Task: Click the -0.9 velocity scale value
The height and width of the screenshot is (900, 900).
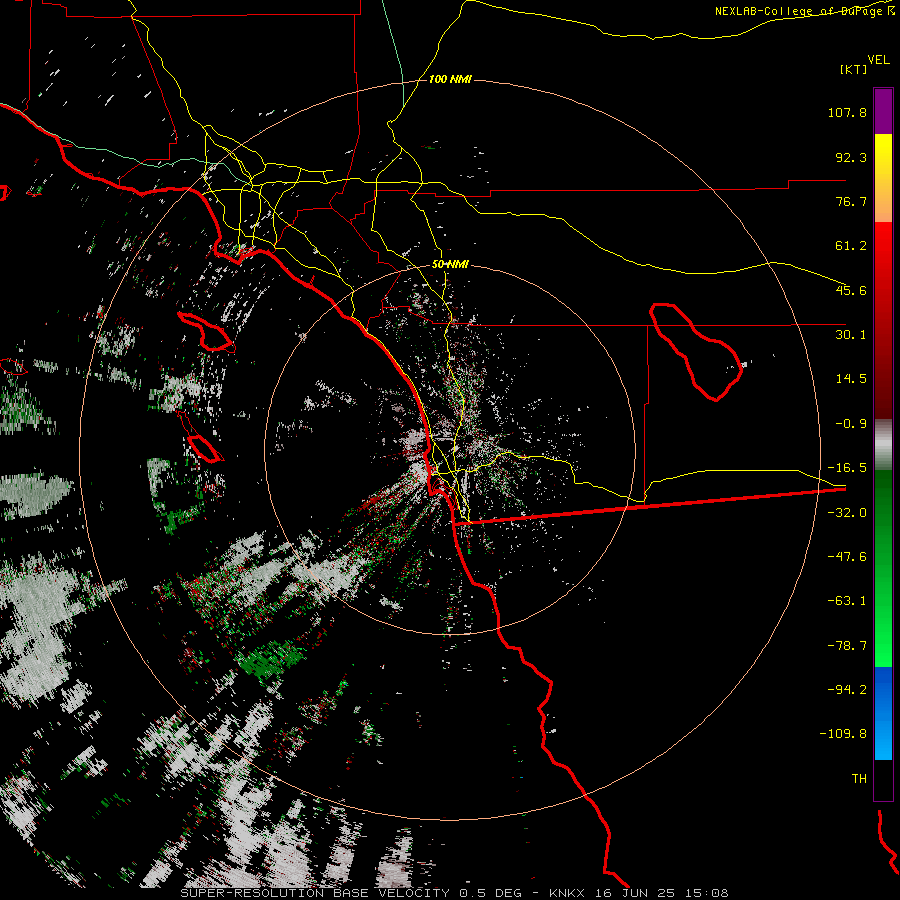Action: click(851, 424)
